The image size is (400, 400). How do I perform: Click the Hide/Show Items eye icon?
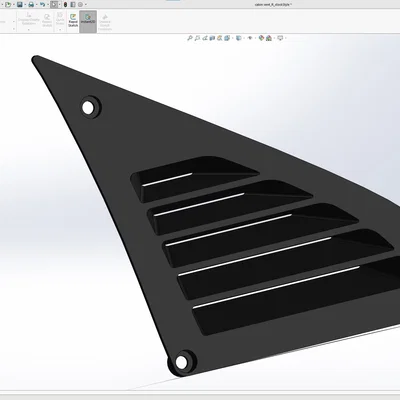tap(250, 38)
